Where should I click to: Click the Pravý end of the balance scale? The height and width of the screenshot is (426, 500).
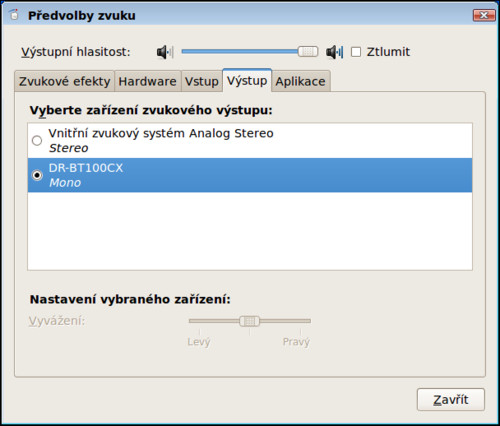(296, 342)
